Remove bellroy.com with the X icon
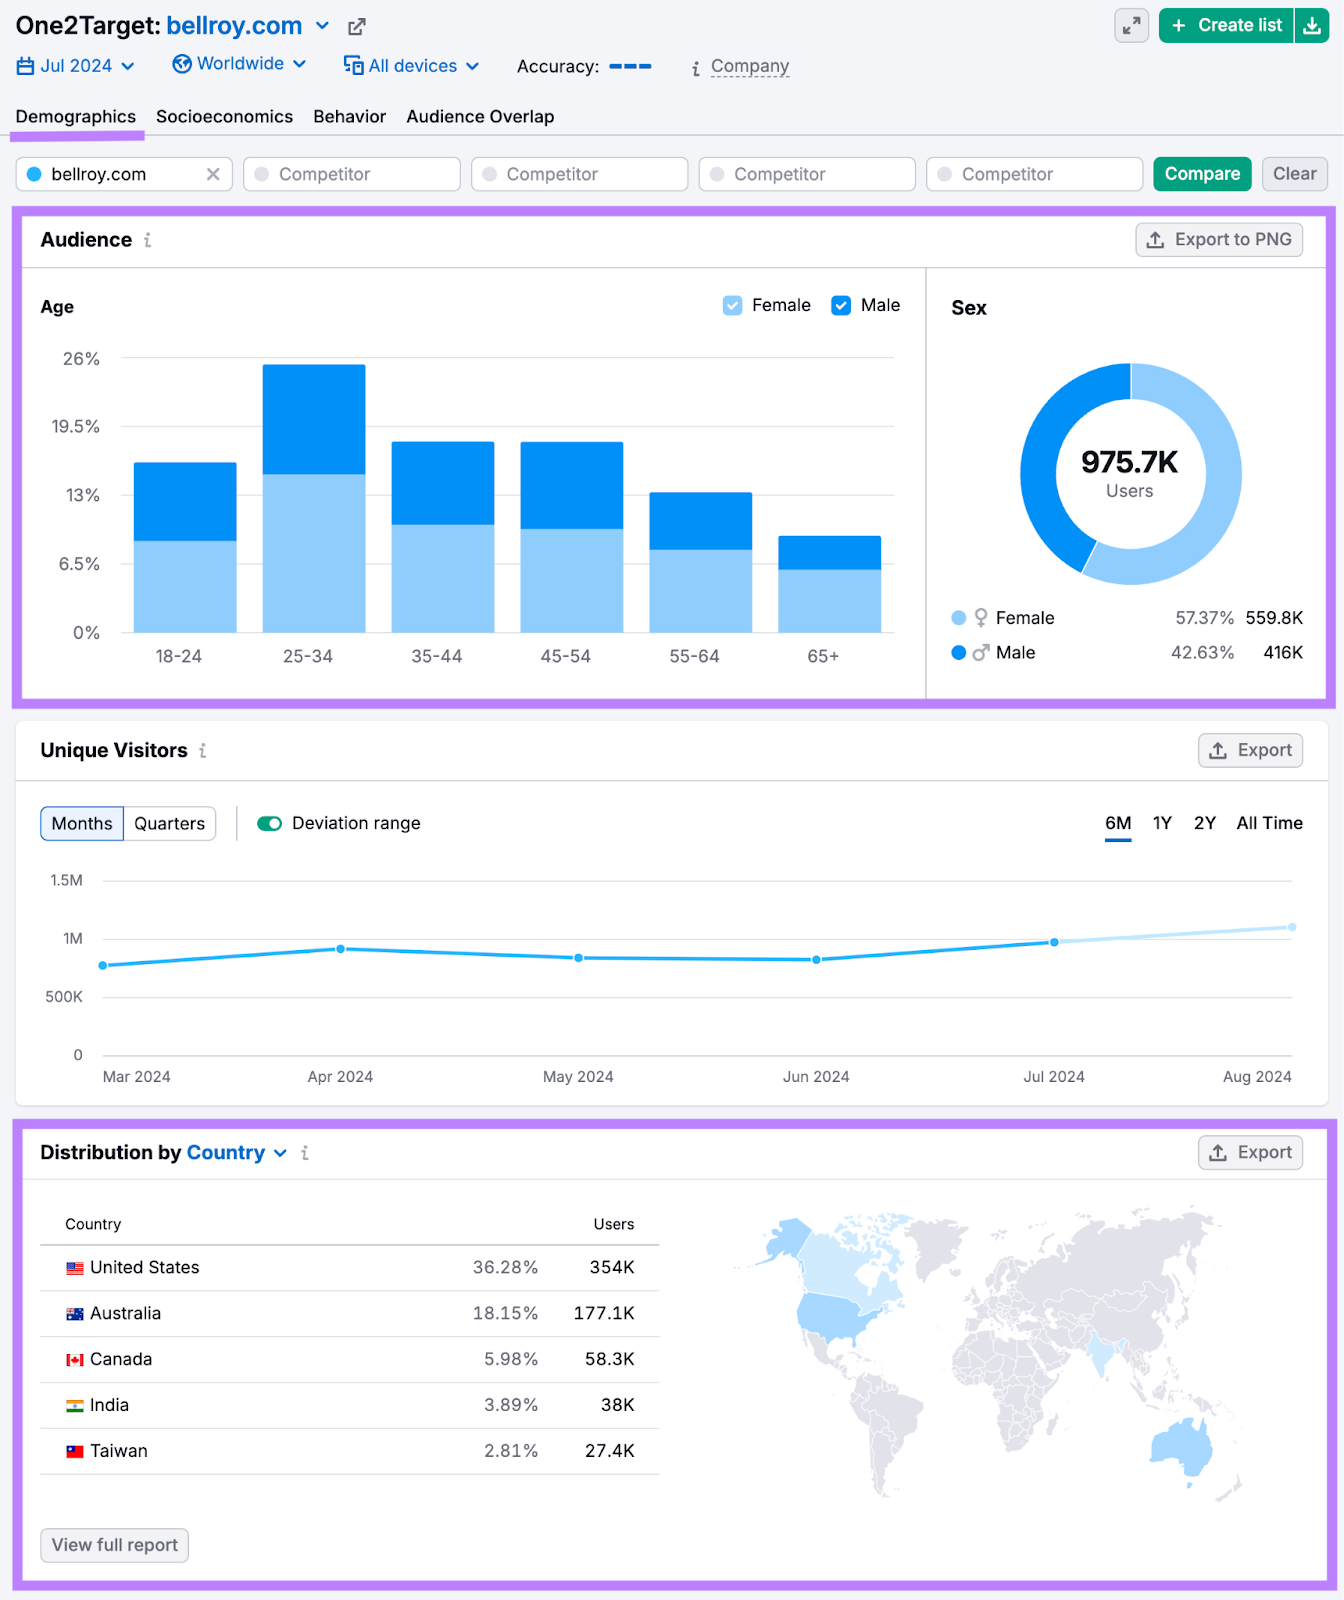 213,174
